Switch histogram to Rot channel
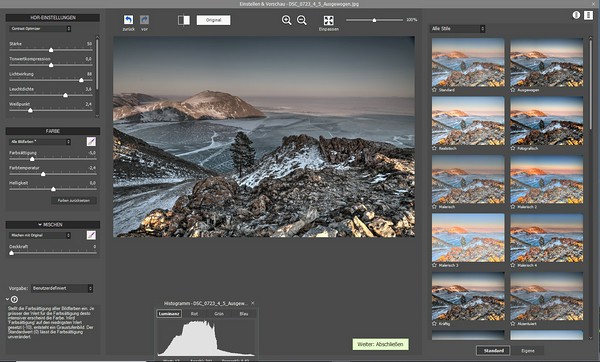600x362 pixels. [194, 314]
